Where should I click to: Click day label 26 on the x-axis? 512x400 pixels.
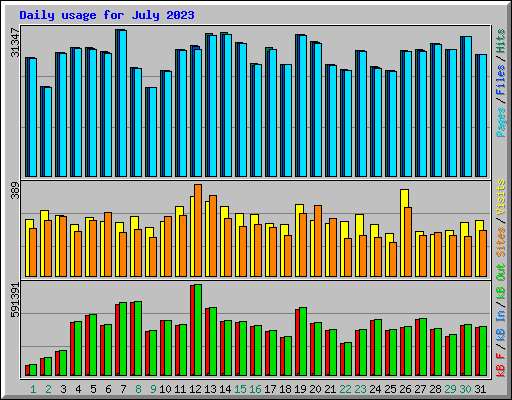405,389
